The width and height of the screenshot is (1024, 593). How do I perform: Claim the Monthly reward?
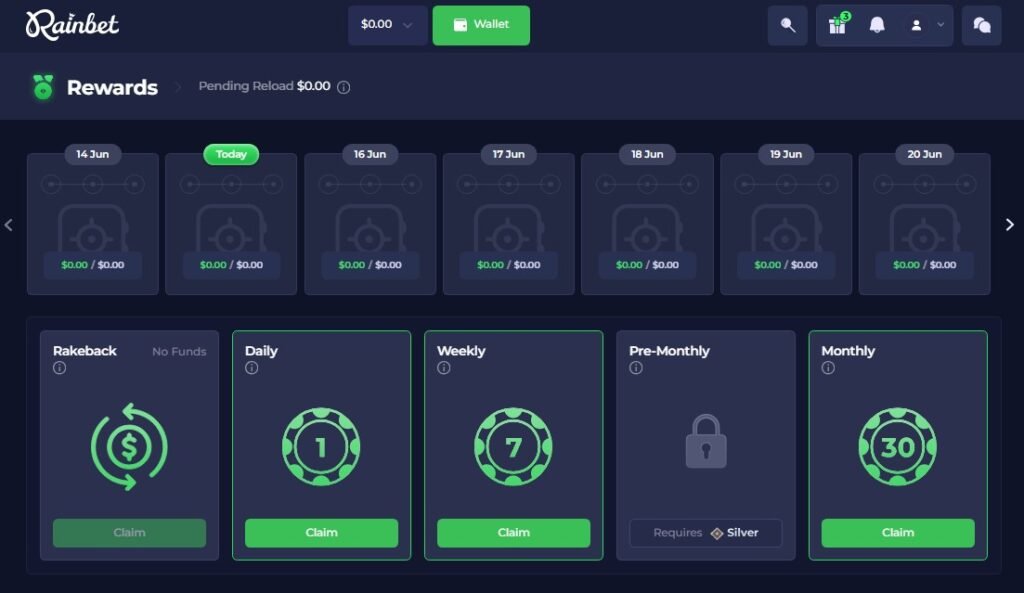(x=898, y=533)
